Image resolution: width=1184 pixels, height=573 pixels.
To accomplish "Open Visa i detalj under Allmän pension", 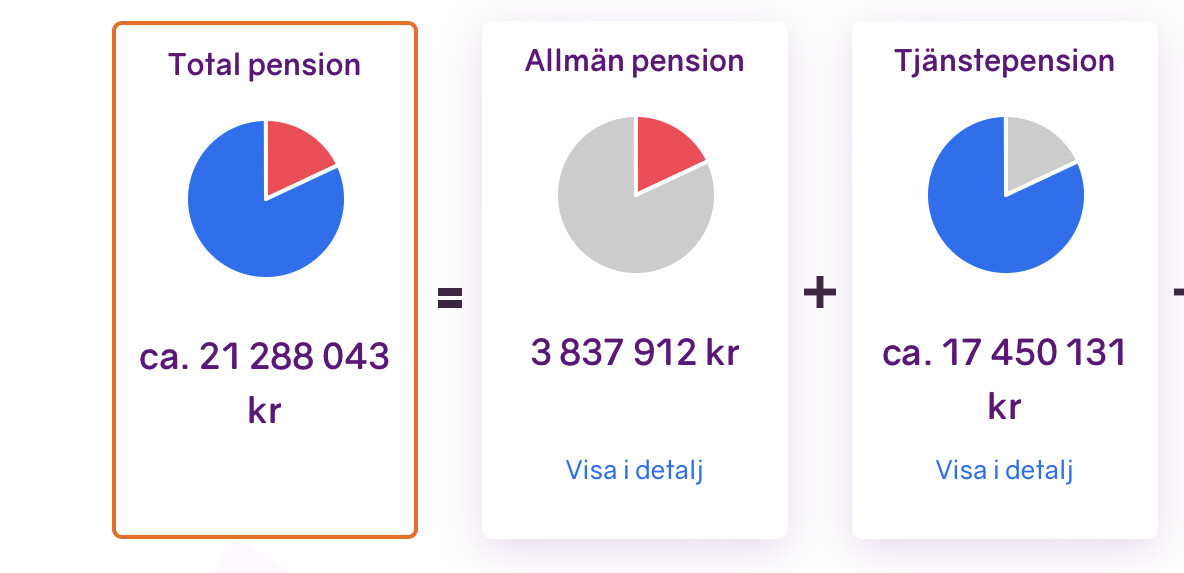I will click(634, 470).
